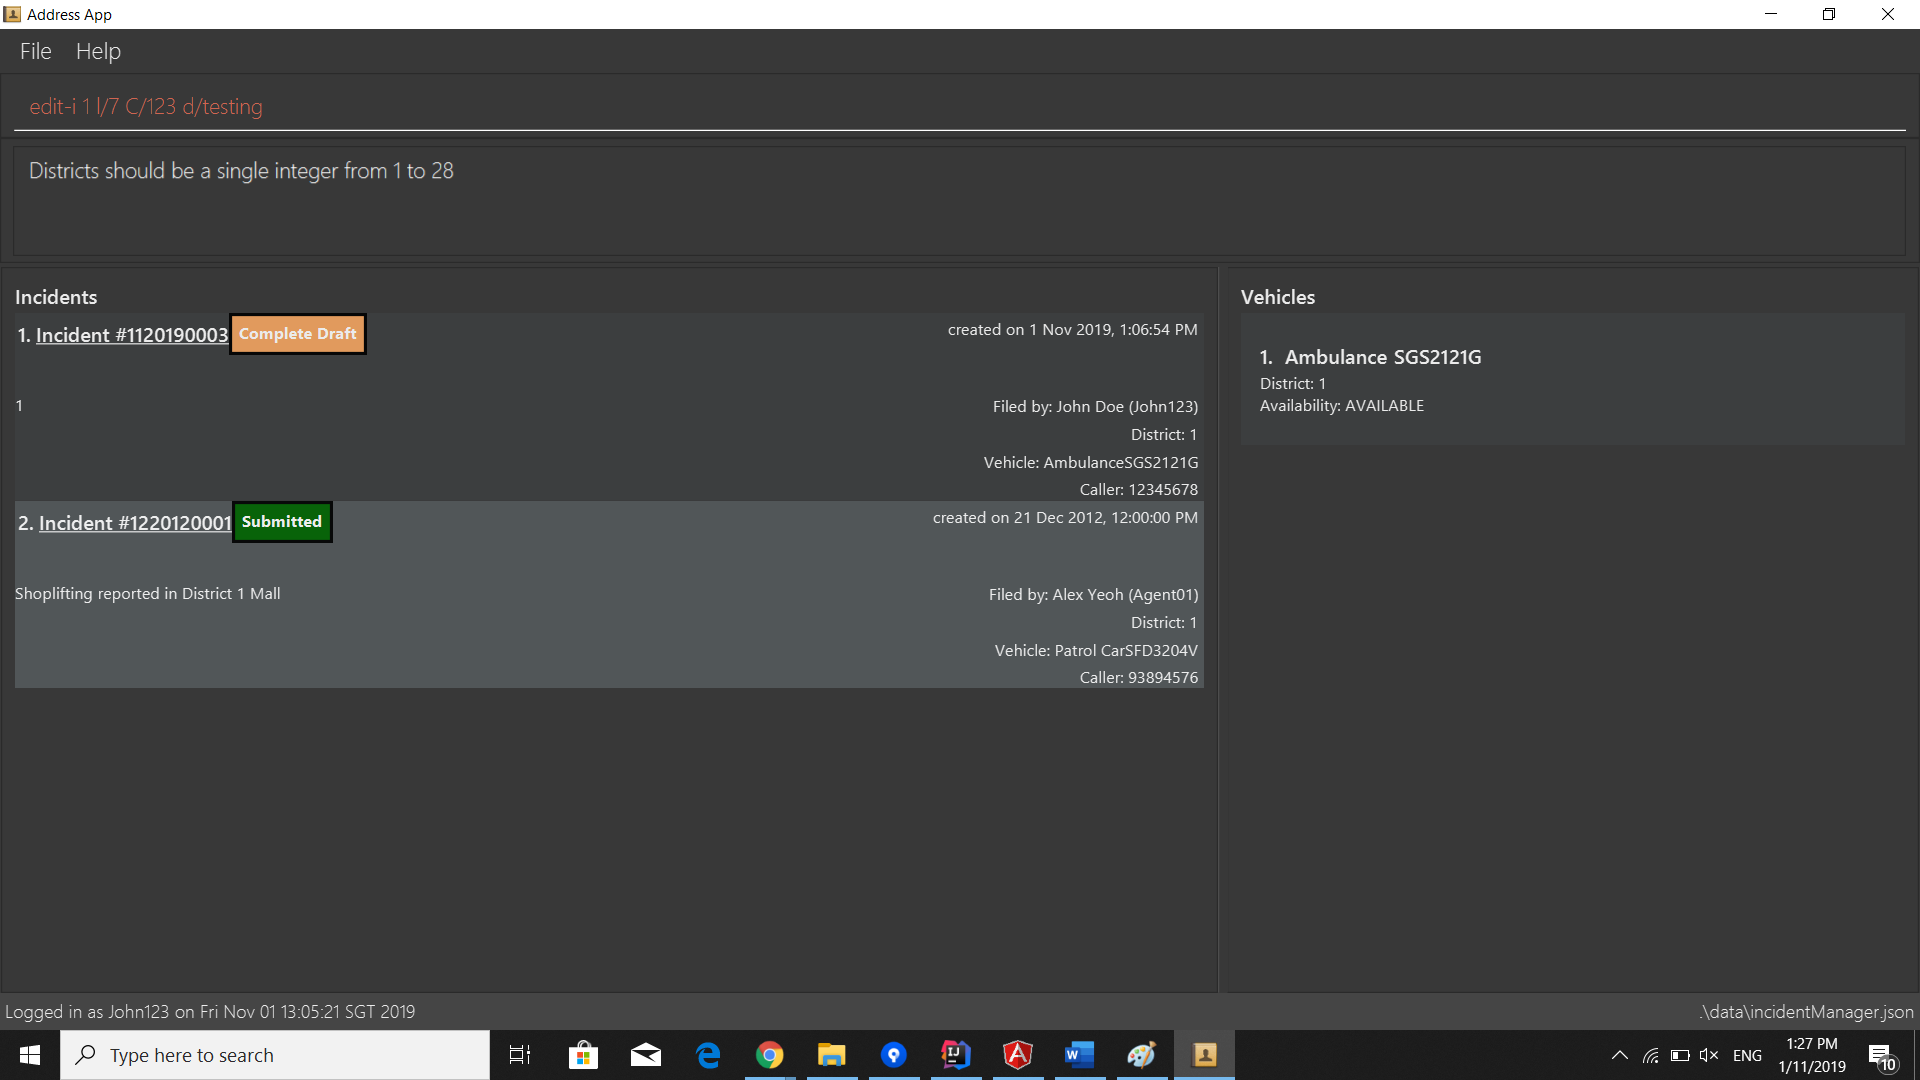Screen dimensions: 1920x1080
Task: Click the Chrome icon in taskbar
Action: (x=769, y=1055)
